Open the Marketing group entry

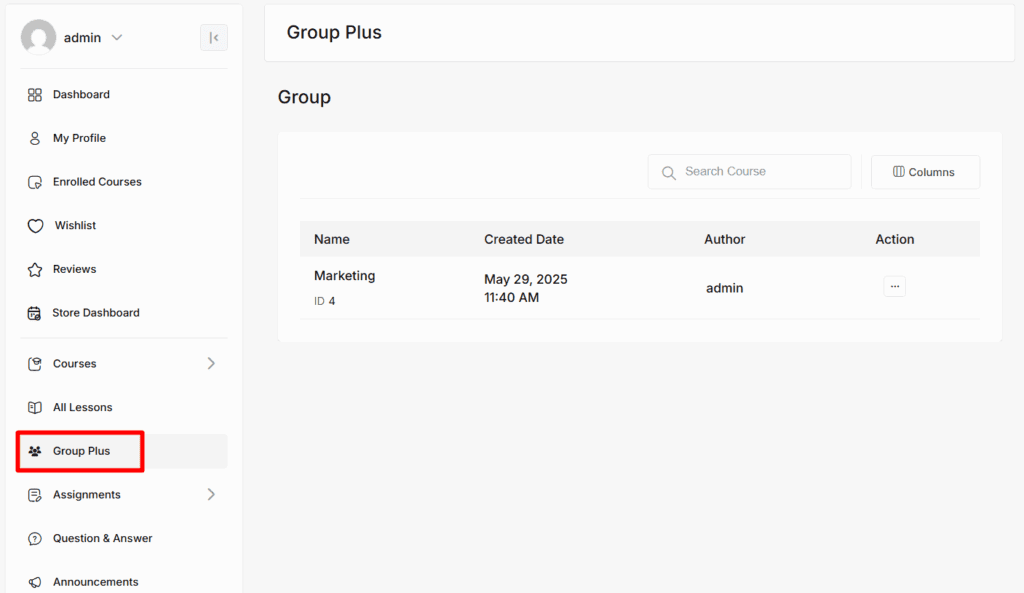pos(344,275)
